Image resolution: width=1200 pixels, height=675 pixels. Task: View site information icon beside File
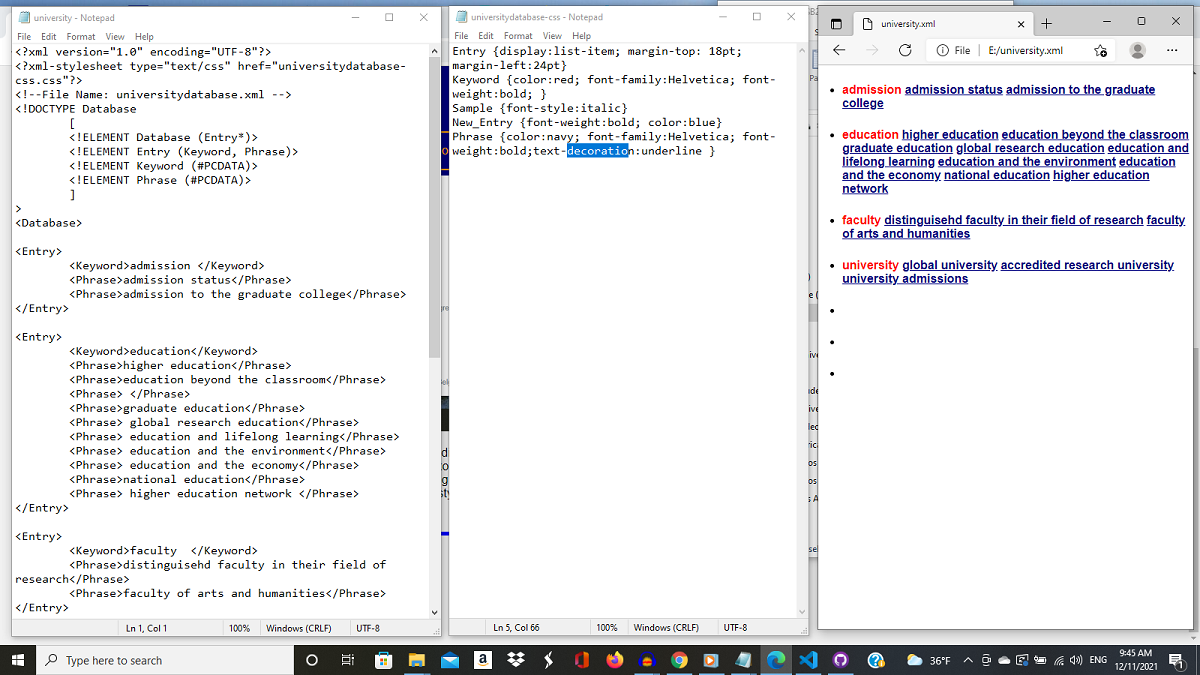click(x=942, y=50)
